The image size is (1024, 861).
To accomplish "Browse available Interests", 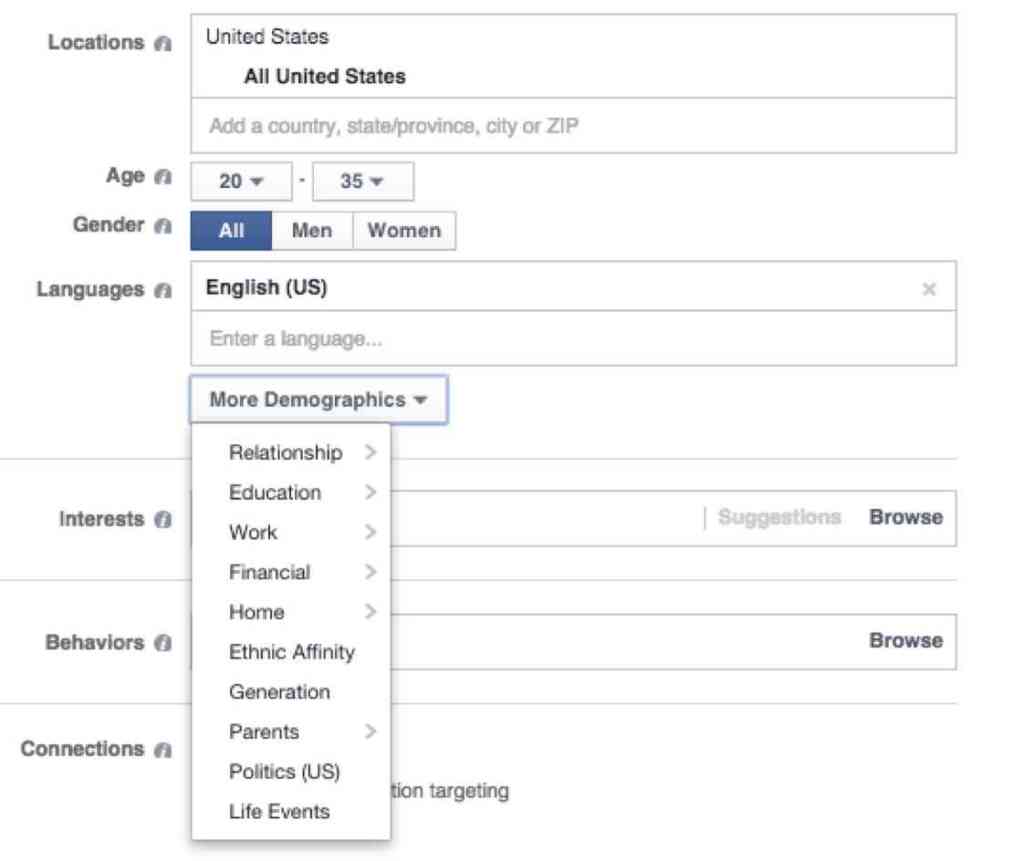I will click(905, 517).
